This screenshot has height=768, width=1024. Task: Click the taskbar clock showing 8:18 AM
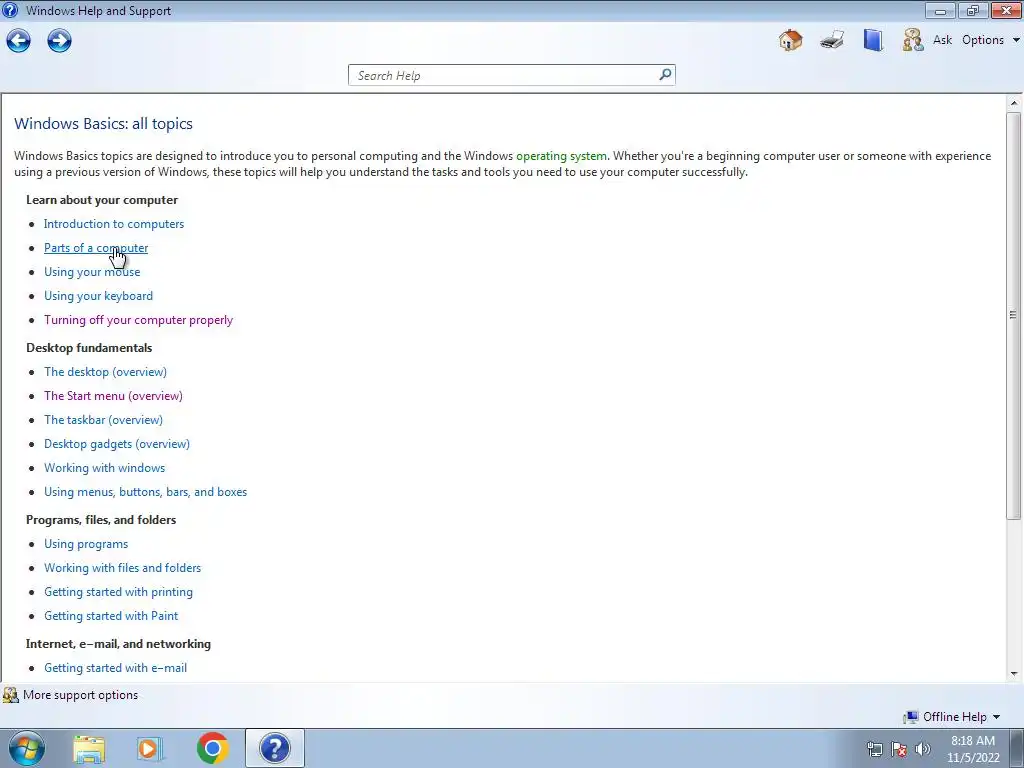[x=973, y=749]
